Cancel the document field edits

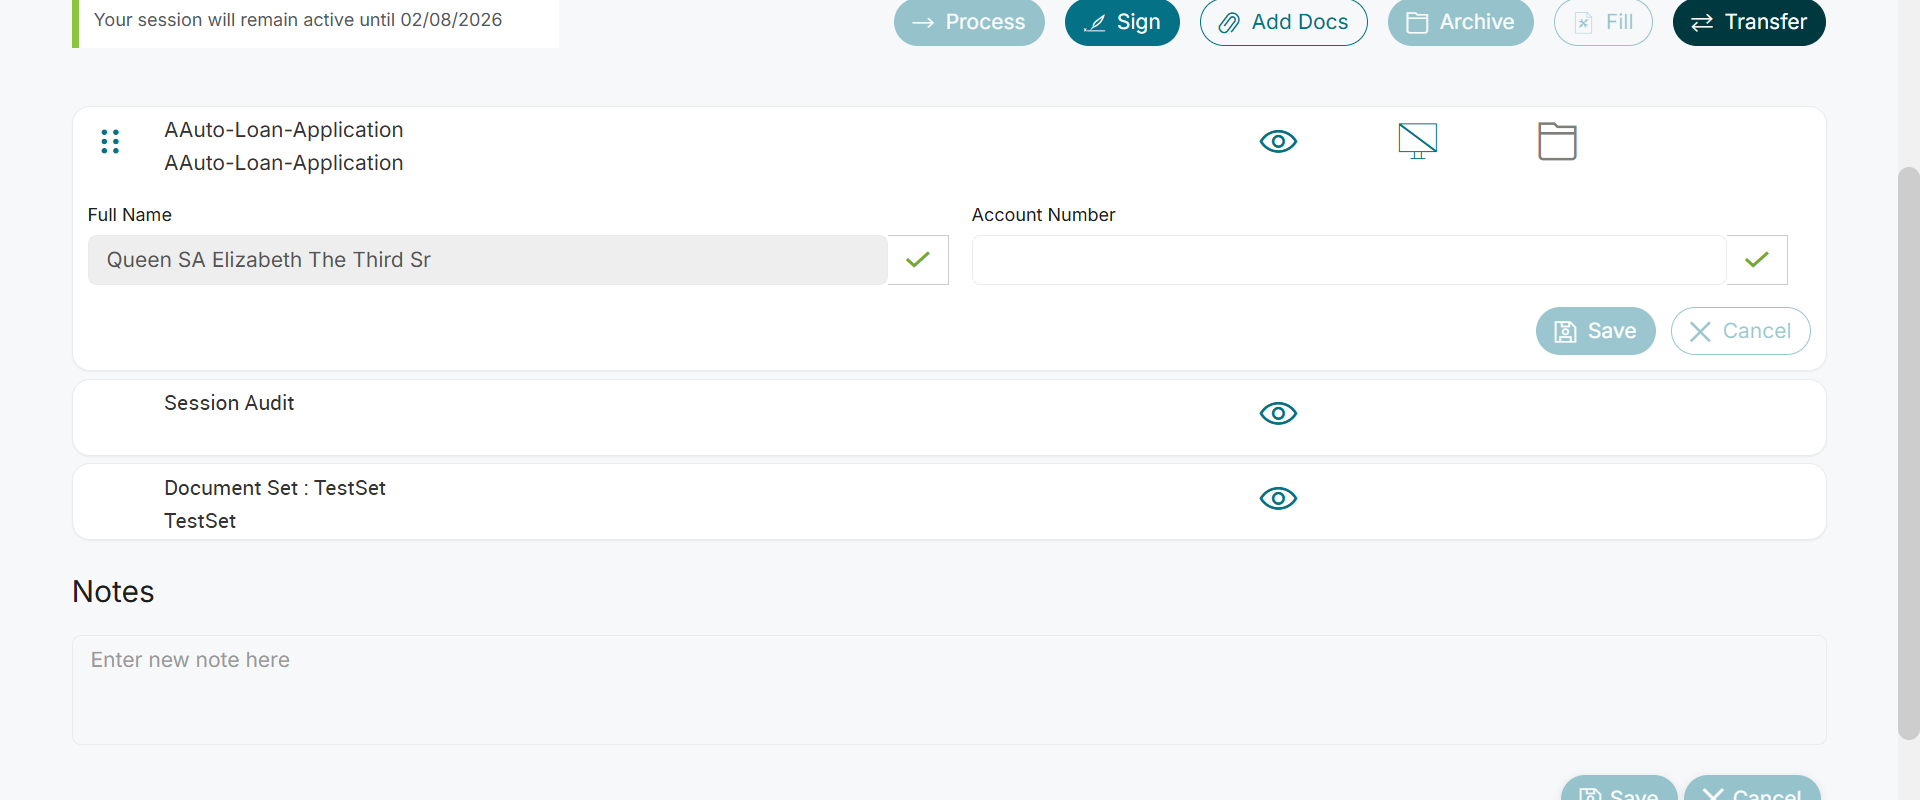pyautogui.click(x=1740, y=331)
